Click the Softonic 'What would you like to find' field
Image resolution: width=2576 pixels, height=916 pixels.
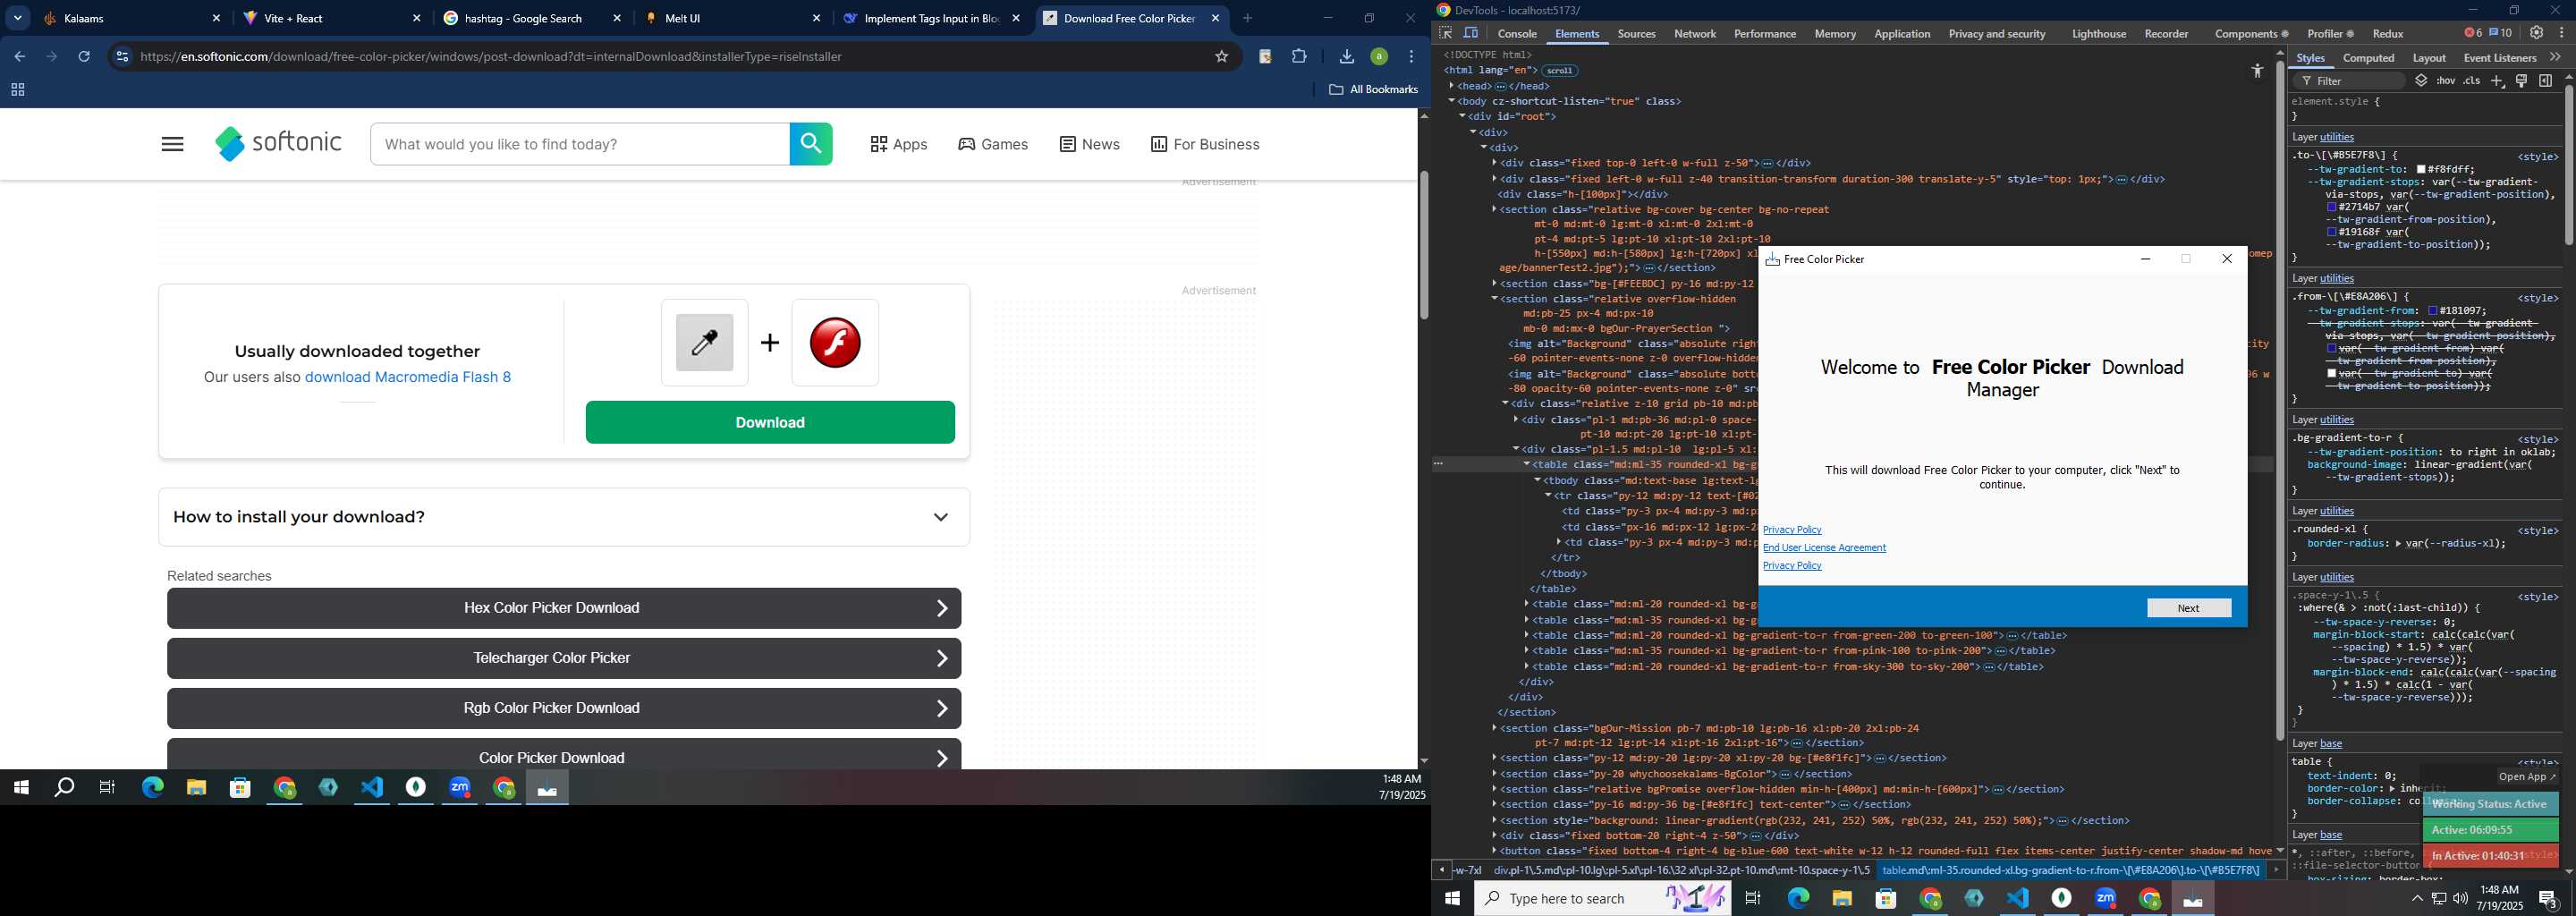[580, 144]
